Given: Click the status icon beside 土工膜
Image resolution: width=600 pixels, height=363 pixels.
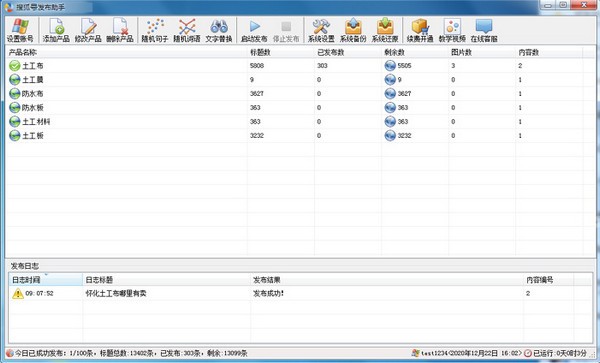Looking at the screenshot, I should click(15, 80).
